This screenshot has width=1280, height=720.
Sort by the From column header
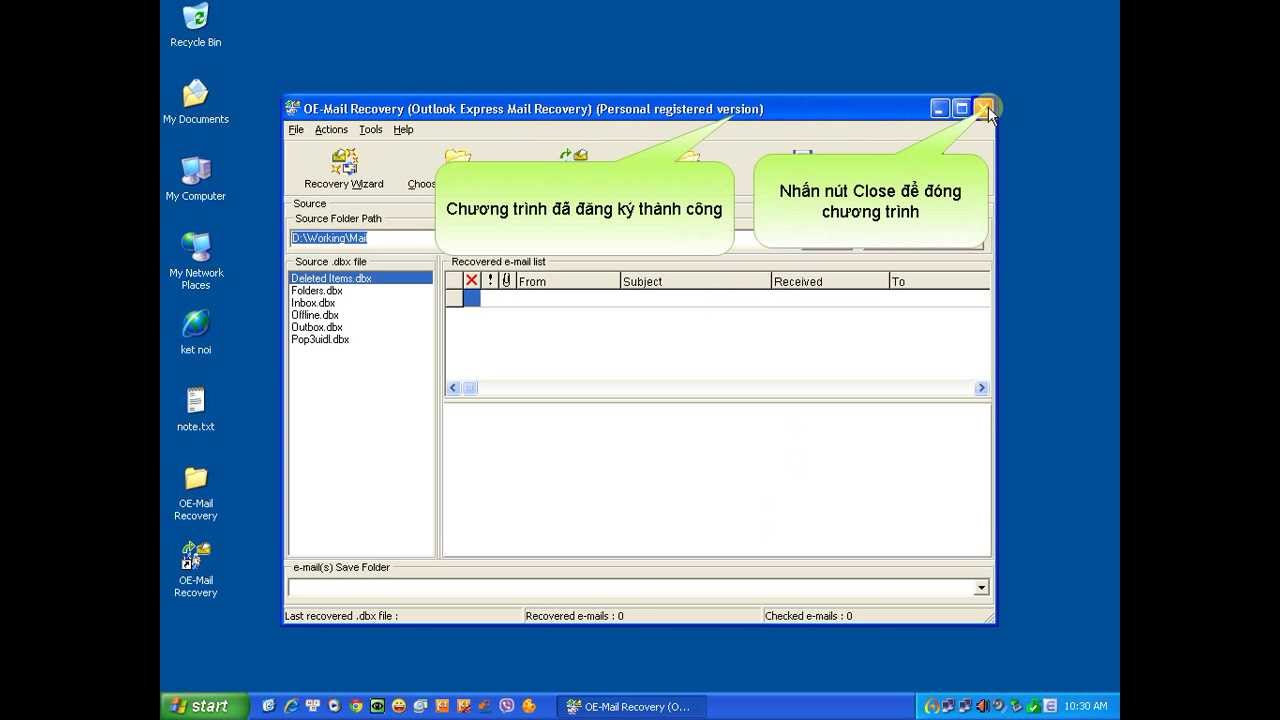pos(568,281)
